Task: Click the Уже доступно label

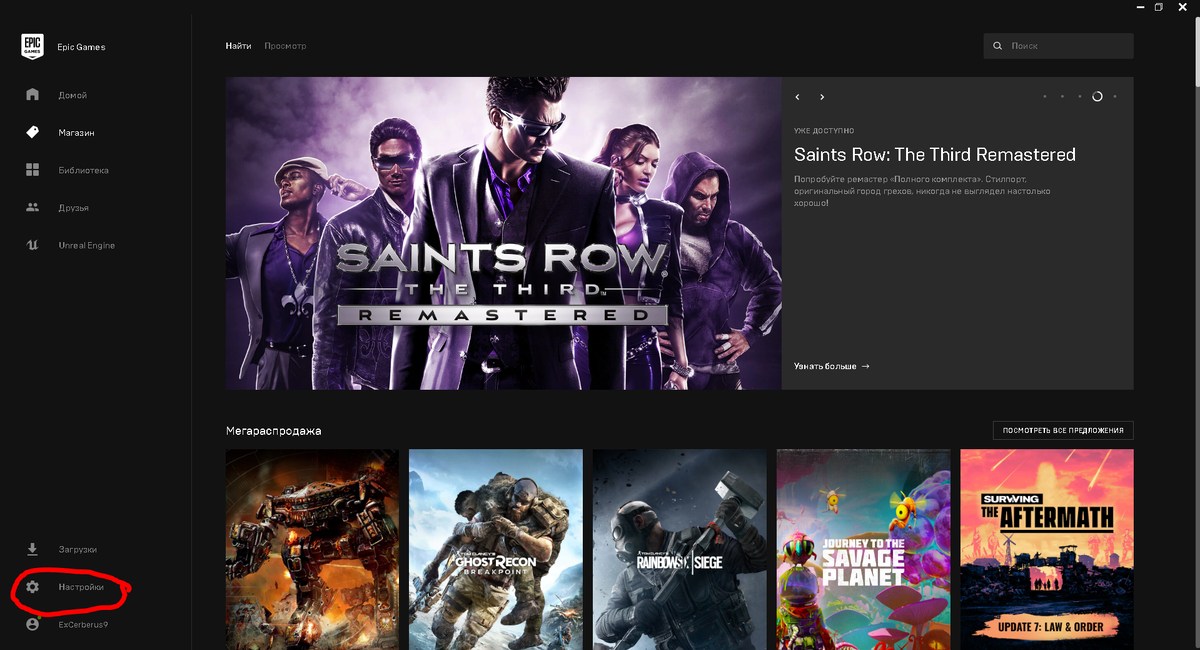Action: tap(824, 131)
